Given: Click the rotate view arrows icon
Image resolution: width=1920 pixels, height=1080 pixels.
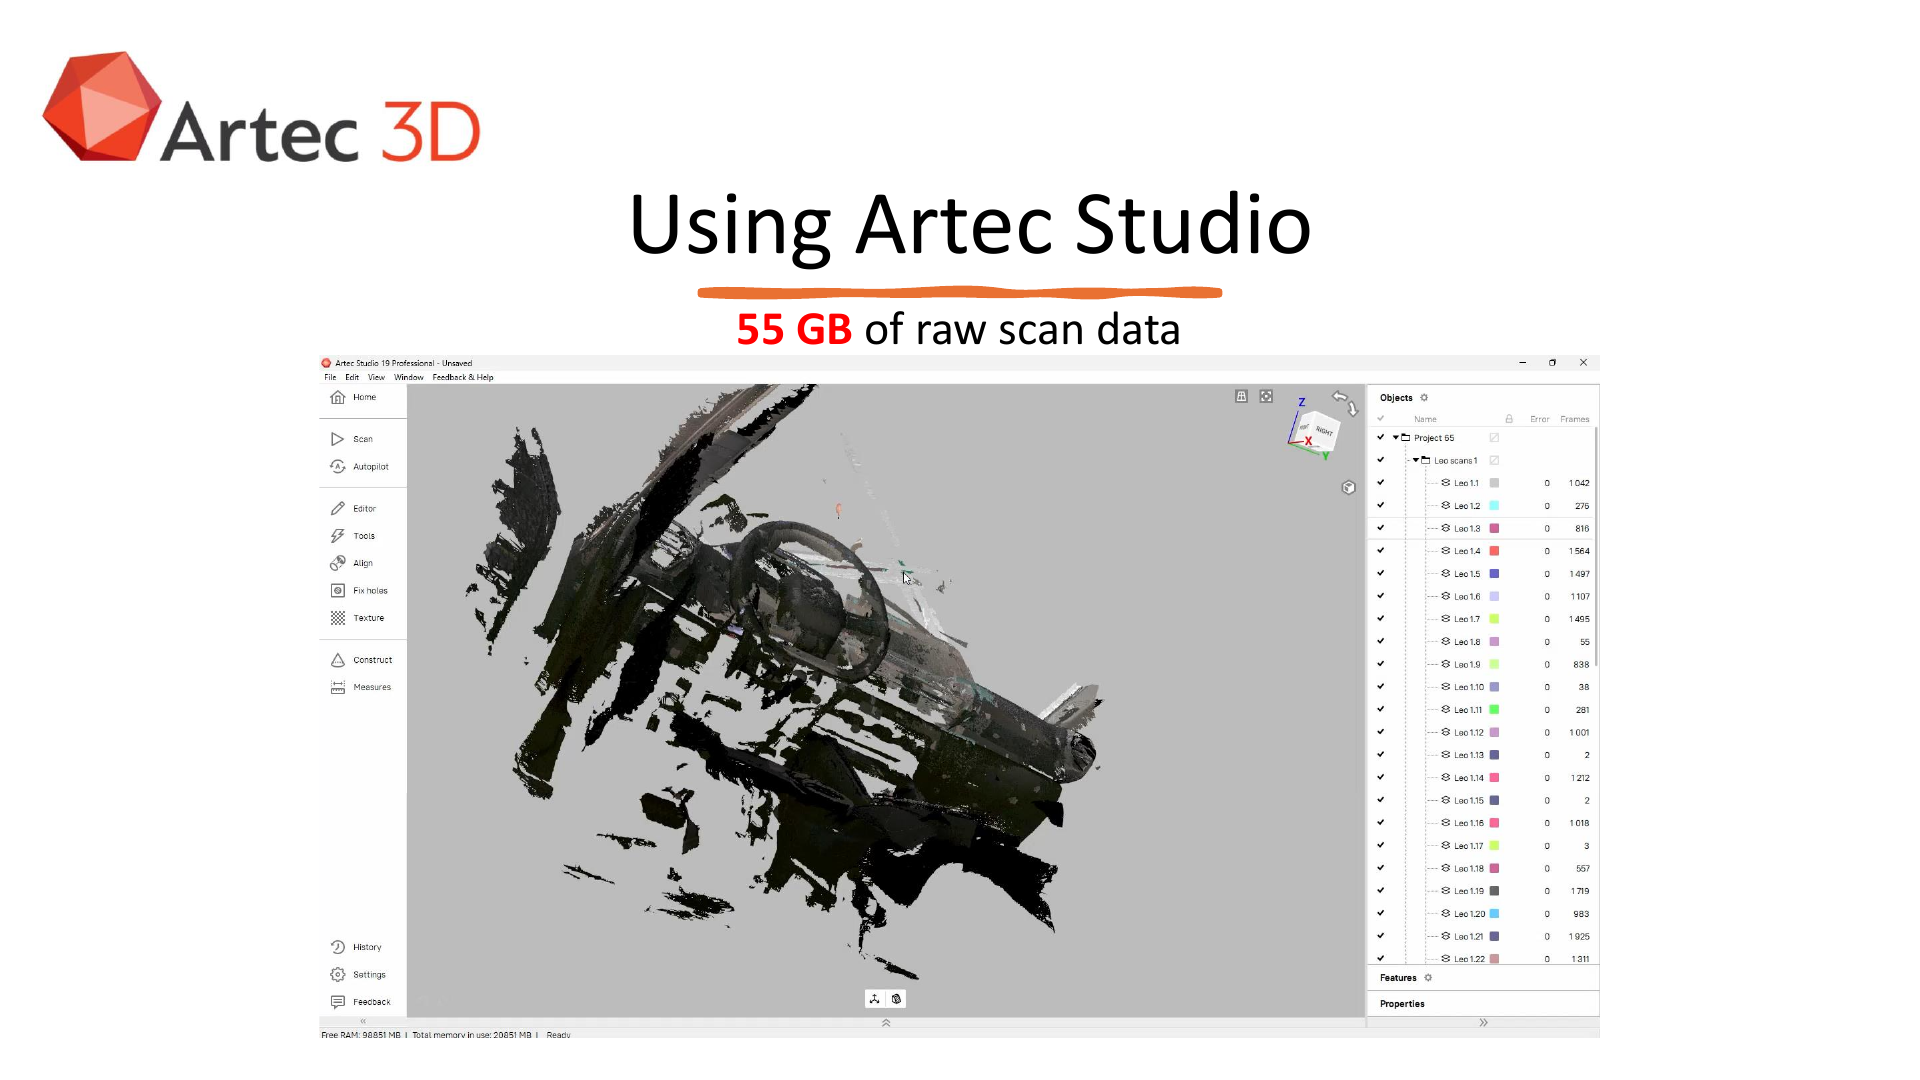Looking at the screenshot, I should point(1345,402).
